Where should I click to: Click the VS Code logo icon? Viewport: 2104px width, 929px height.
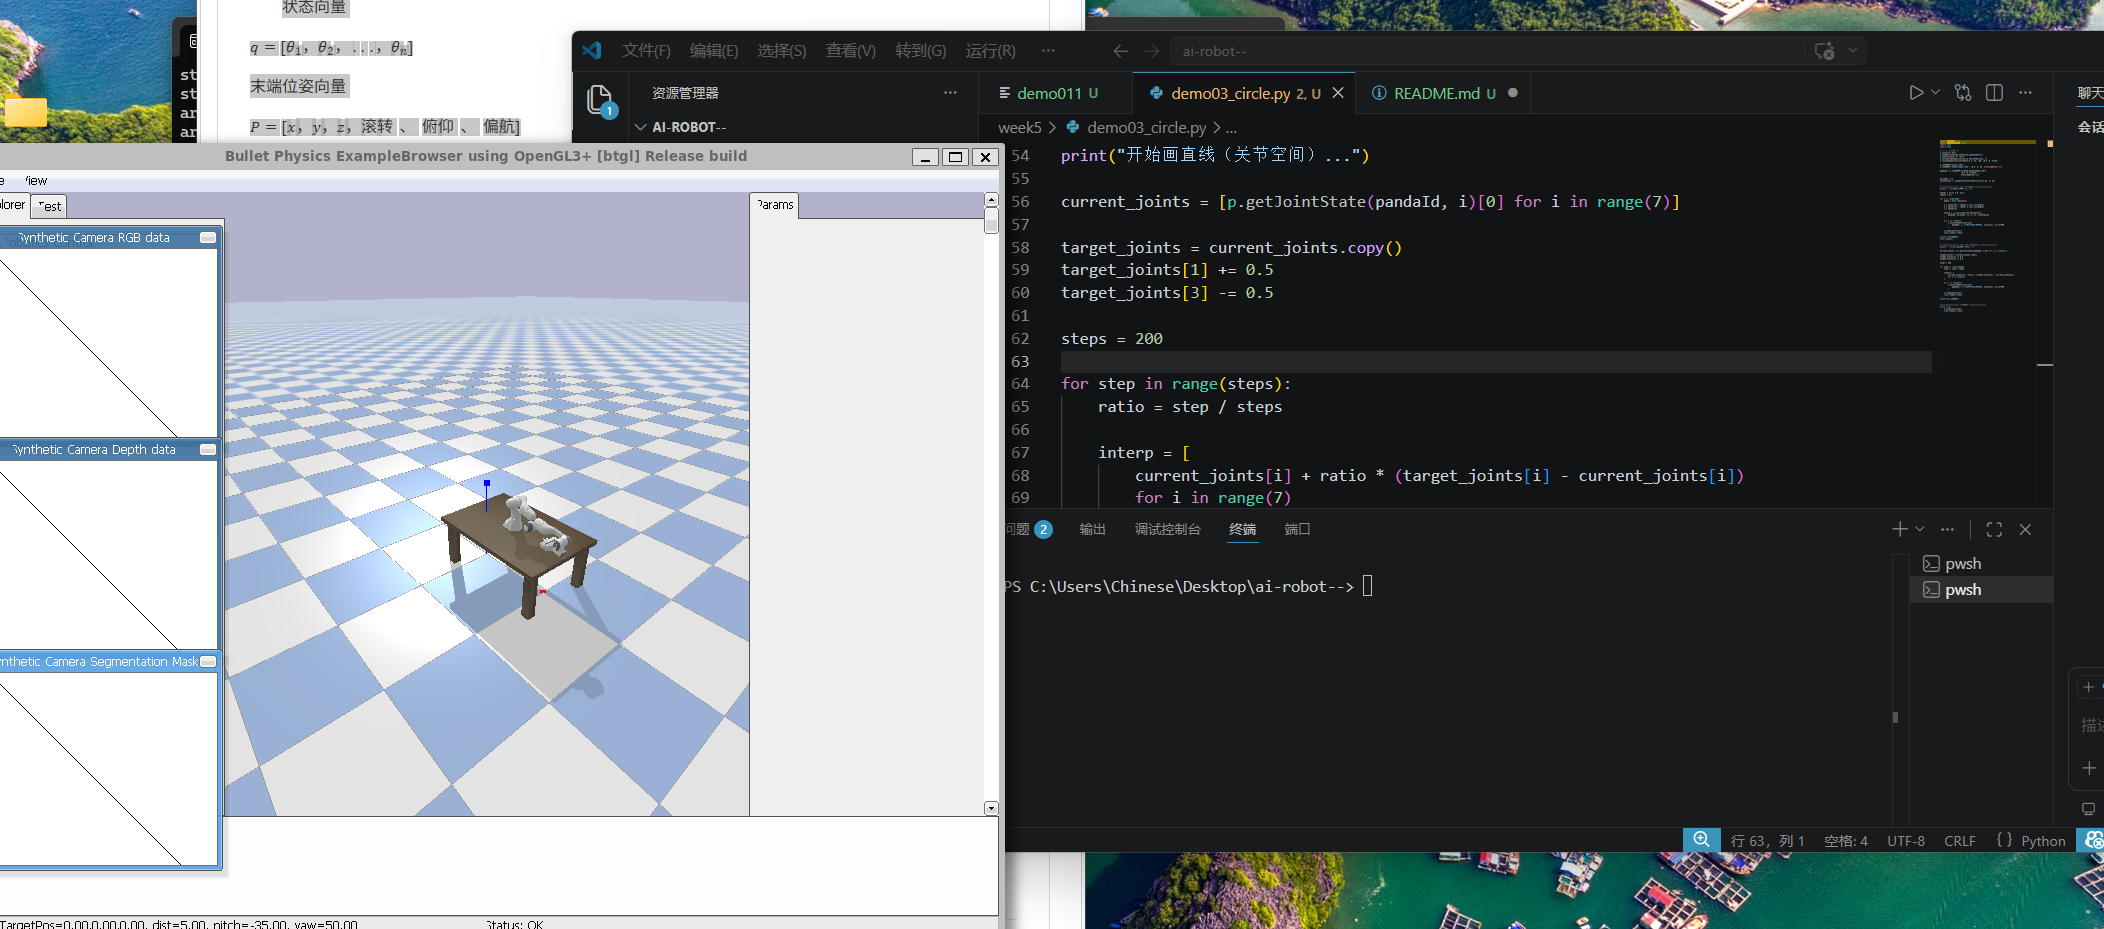(592, 50)
